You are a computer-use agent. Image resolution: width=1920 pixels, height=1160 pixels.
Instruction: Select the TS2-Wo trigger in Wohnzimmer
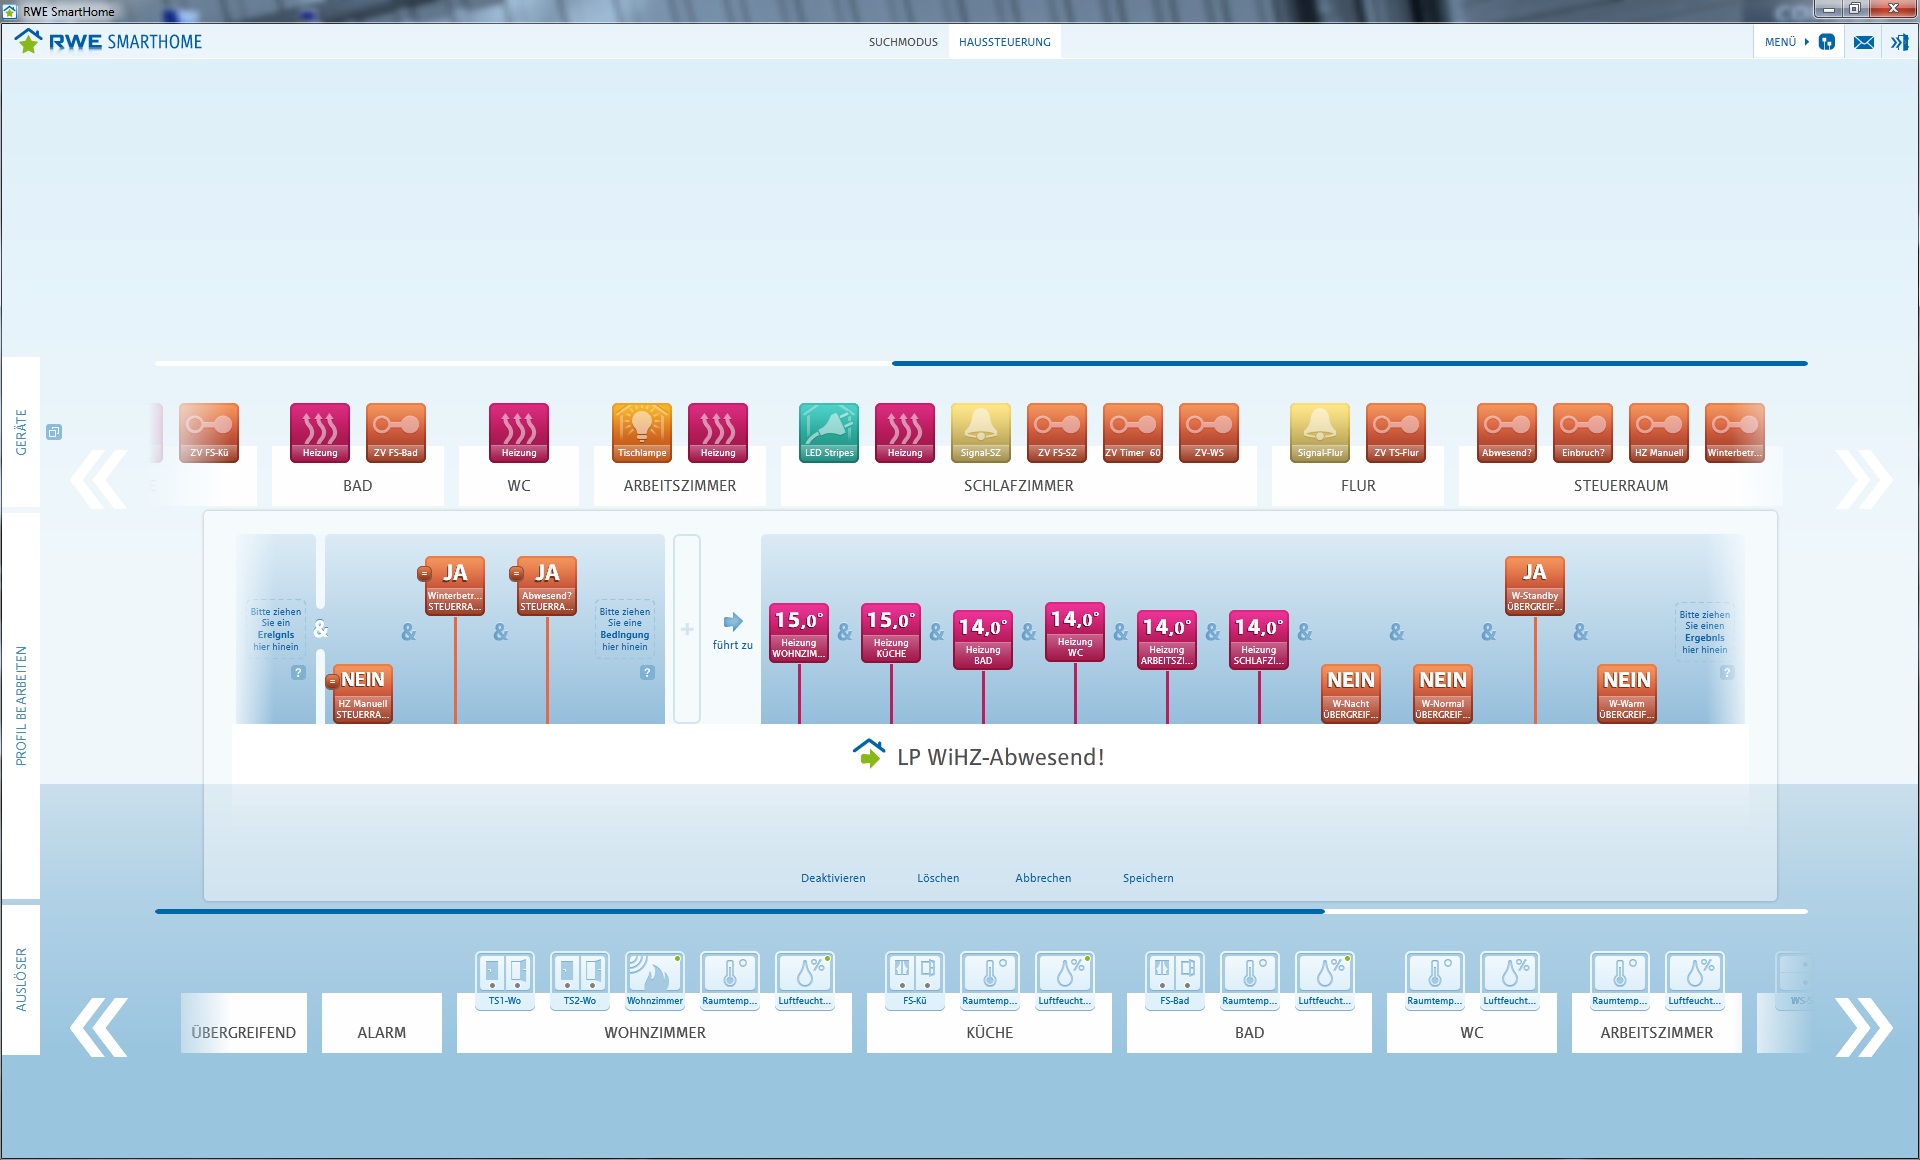(580, 980)
